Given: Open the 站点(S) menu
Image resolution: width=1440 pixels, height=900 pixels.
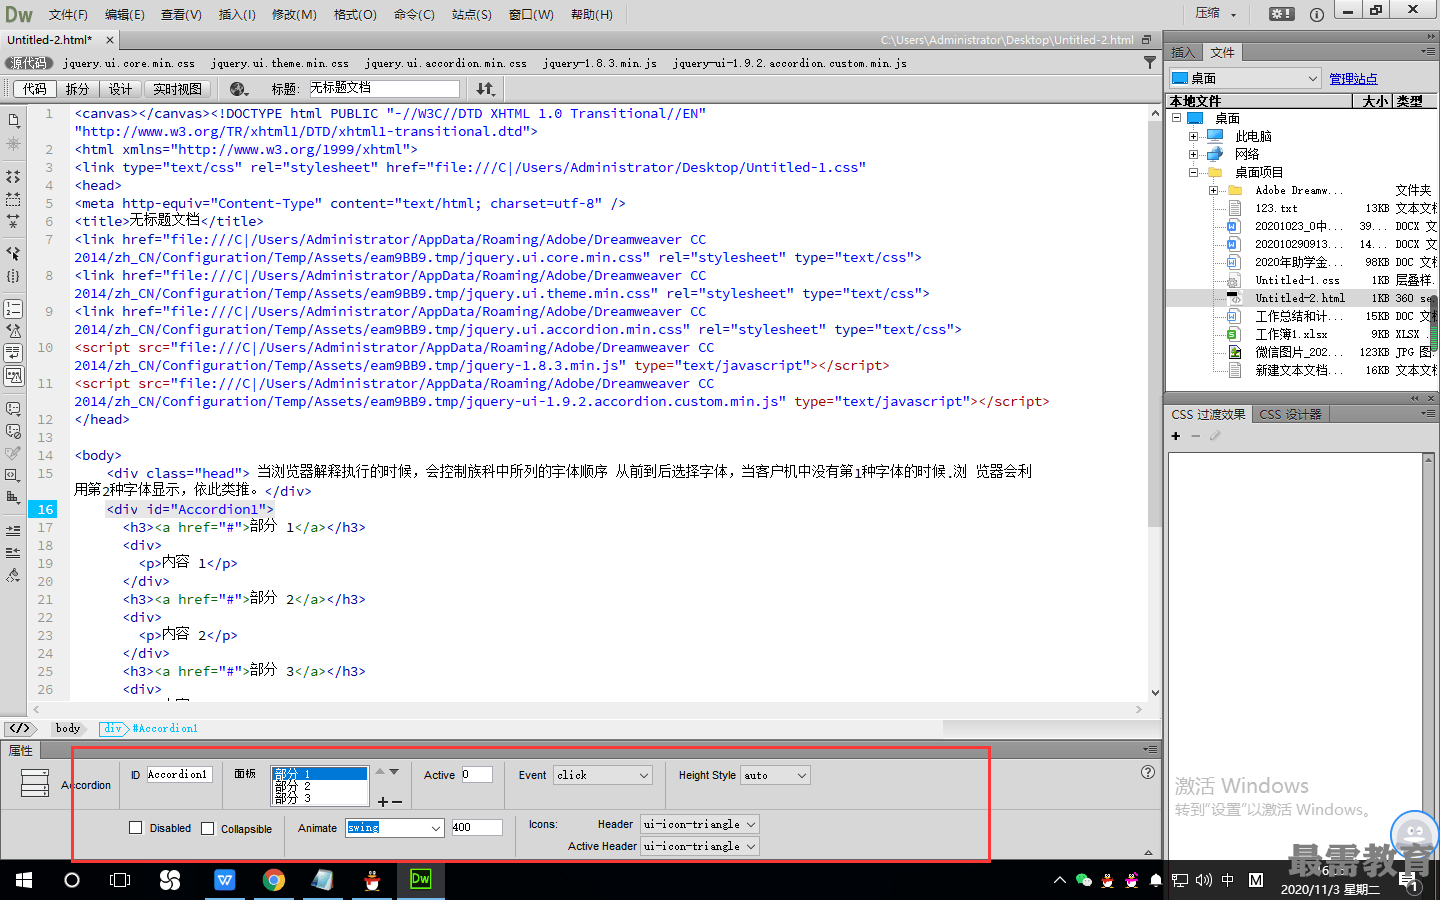Looking at the screenshot, I should point(472,14).
